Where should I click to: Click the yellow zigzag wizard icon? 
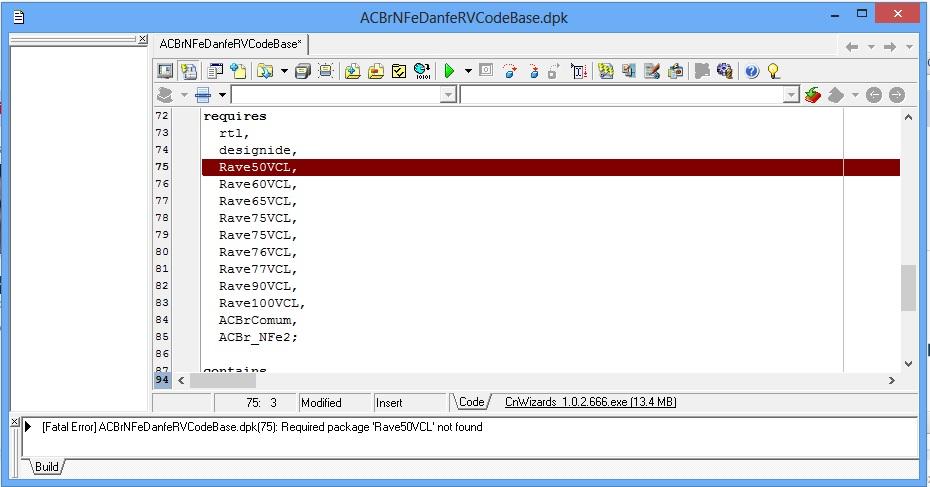click(x=606, y=71)
